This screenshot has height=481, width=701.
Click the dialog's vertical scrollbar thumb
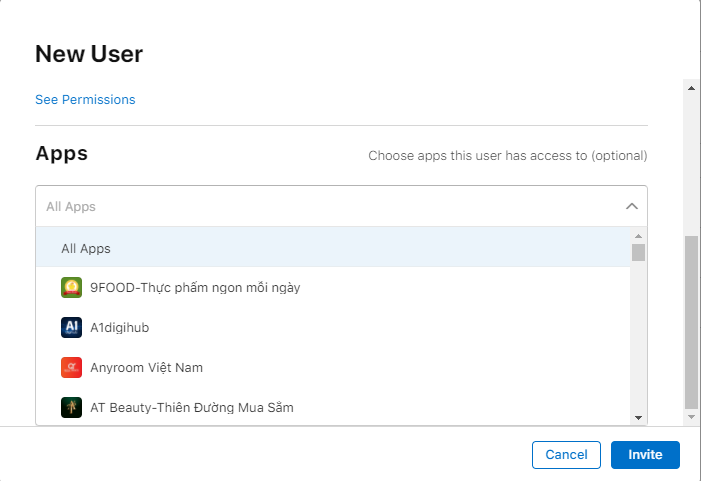[690, 320]
